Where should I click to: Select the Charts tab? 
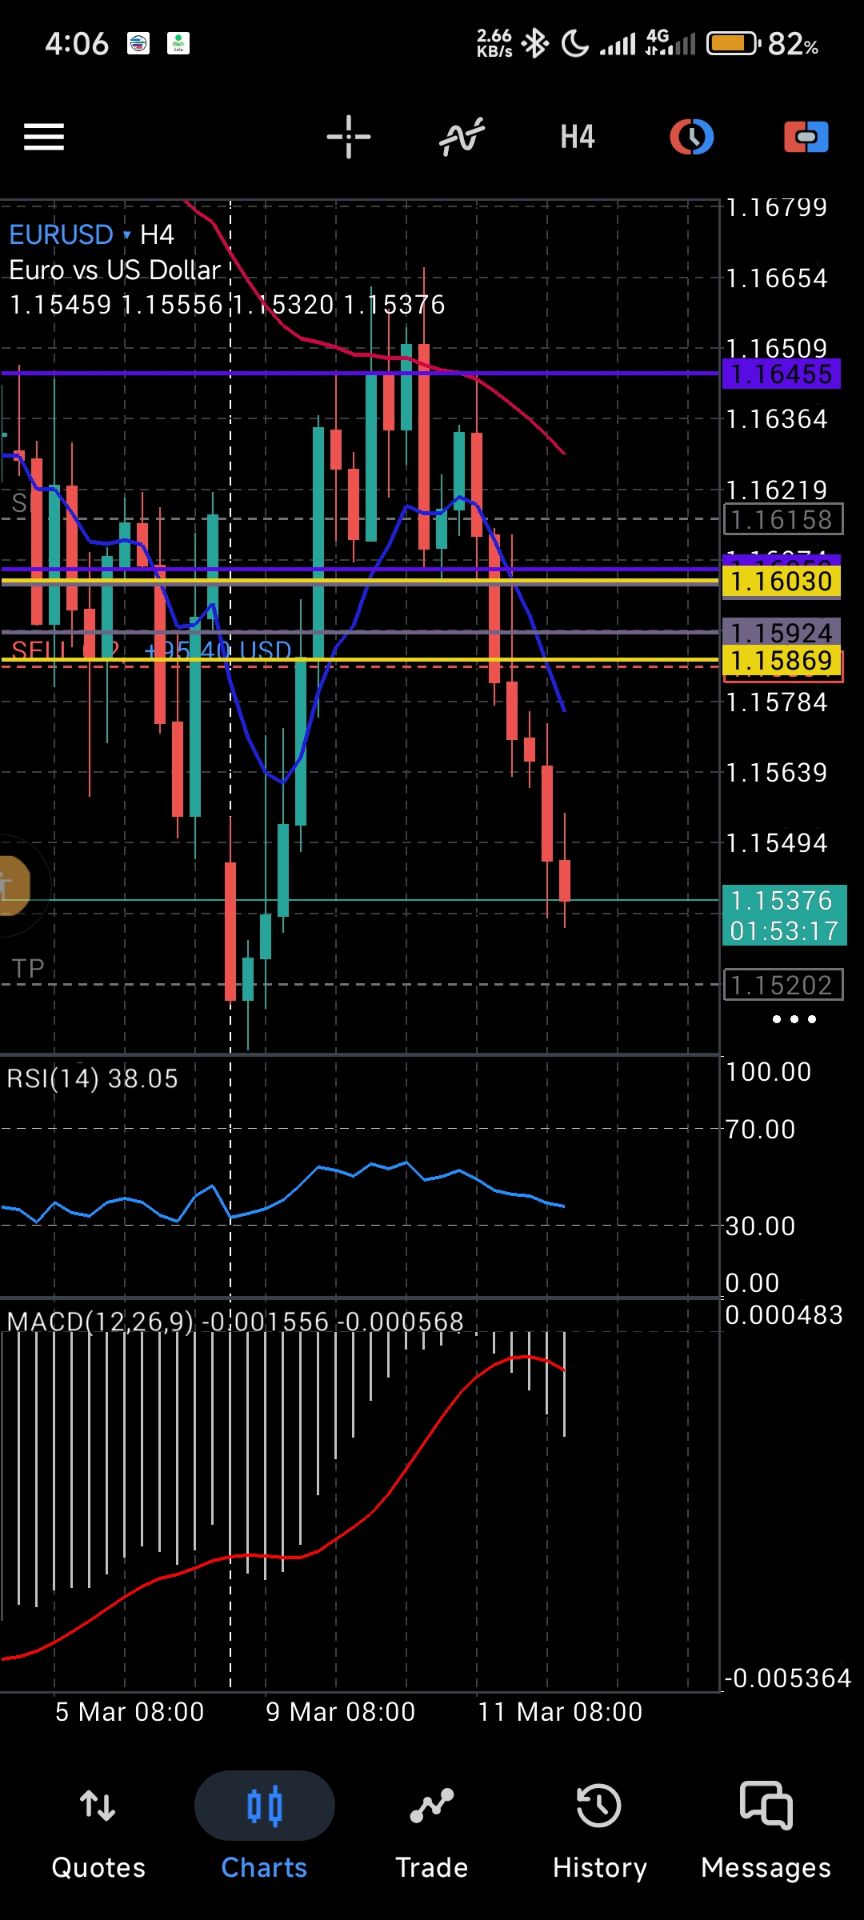264,1832
